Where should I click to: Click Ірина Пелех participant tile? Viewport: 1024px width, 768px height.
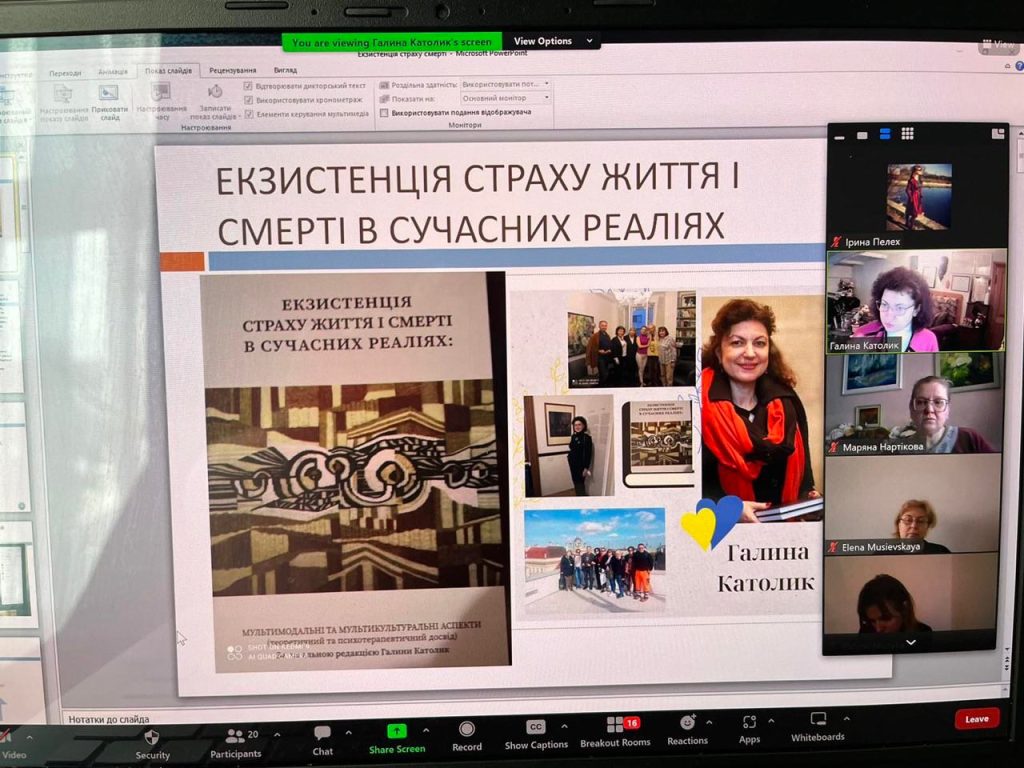(917, 197)
